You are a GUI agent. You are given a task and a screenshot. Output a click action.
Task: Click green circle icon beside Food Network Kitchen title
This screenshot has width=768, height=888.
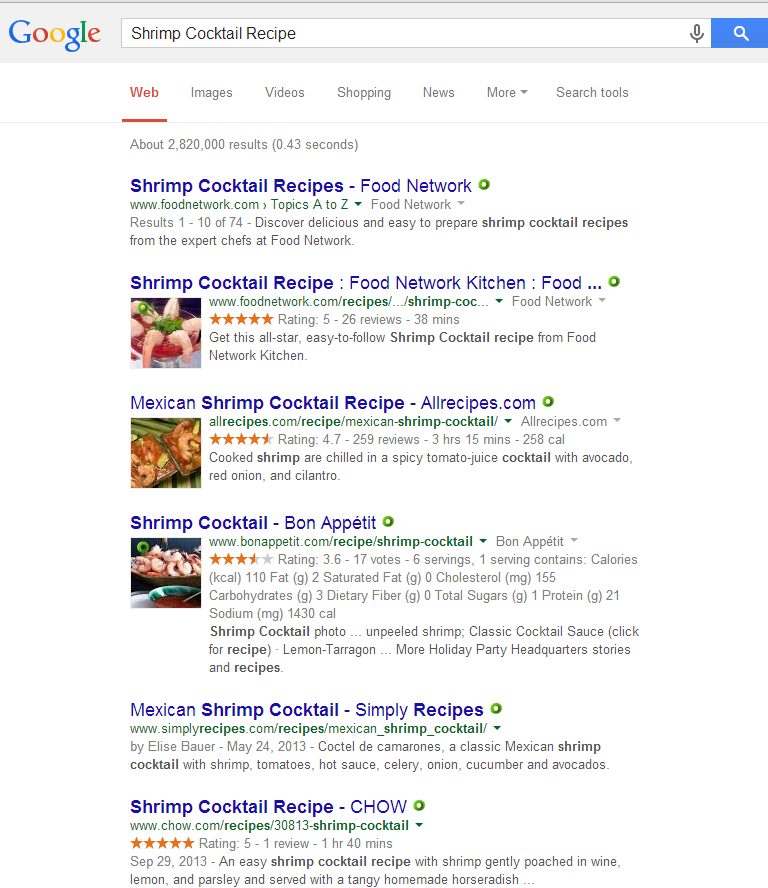pos(614,281)
